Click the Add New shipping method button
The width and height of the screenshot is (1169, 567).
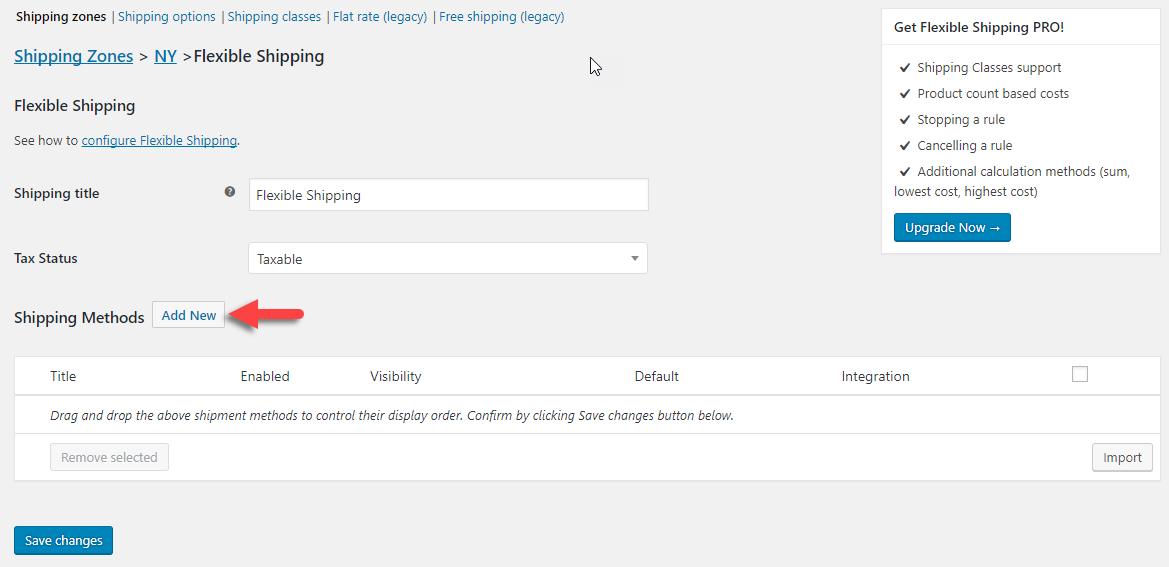[x=189, y=315]
